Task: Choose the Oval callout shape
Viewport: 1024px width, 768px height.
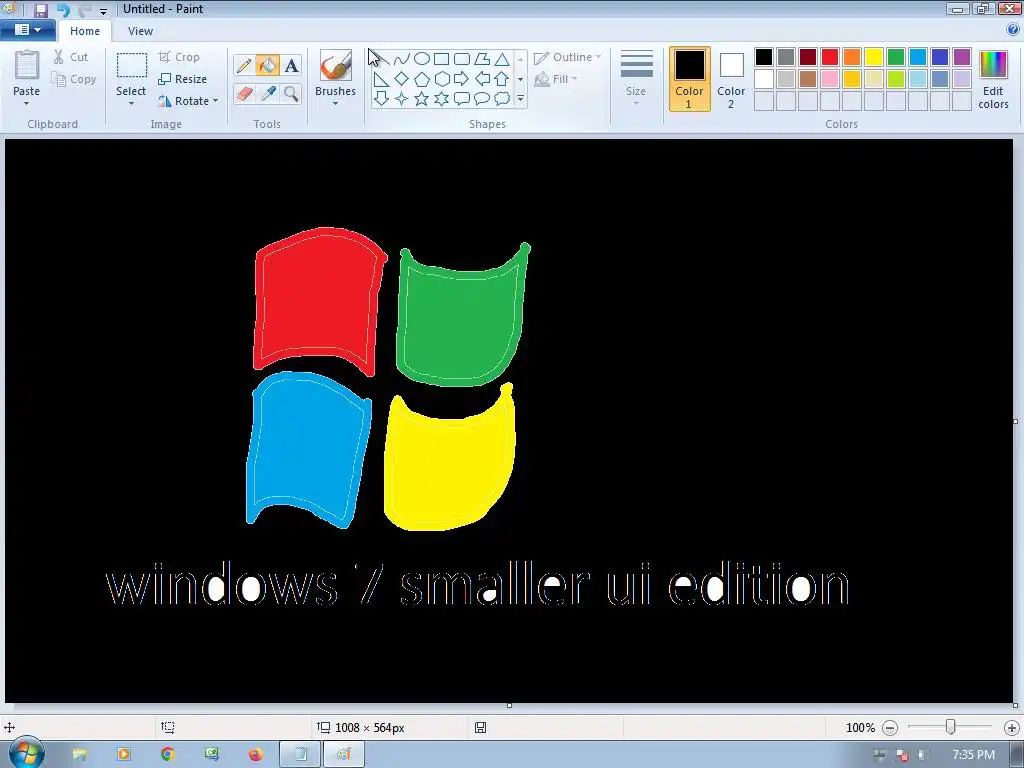Action: pyautogui.click(x=482, y=99)
